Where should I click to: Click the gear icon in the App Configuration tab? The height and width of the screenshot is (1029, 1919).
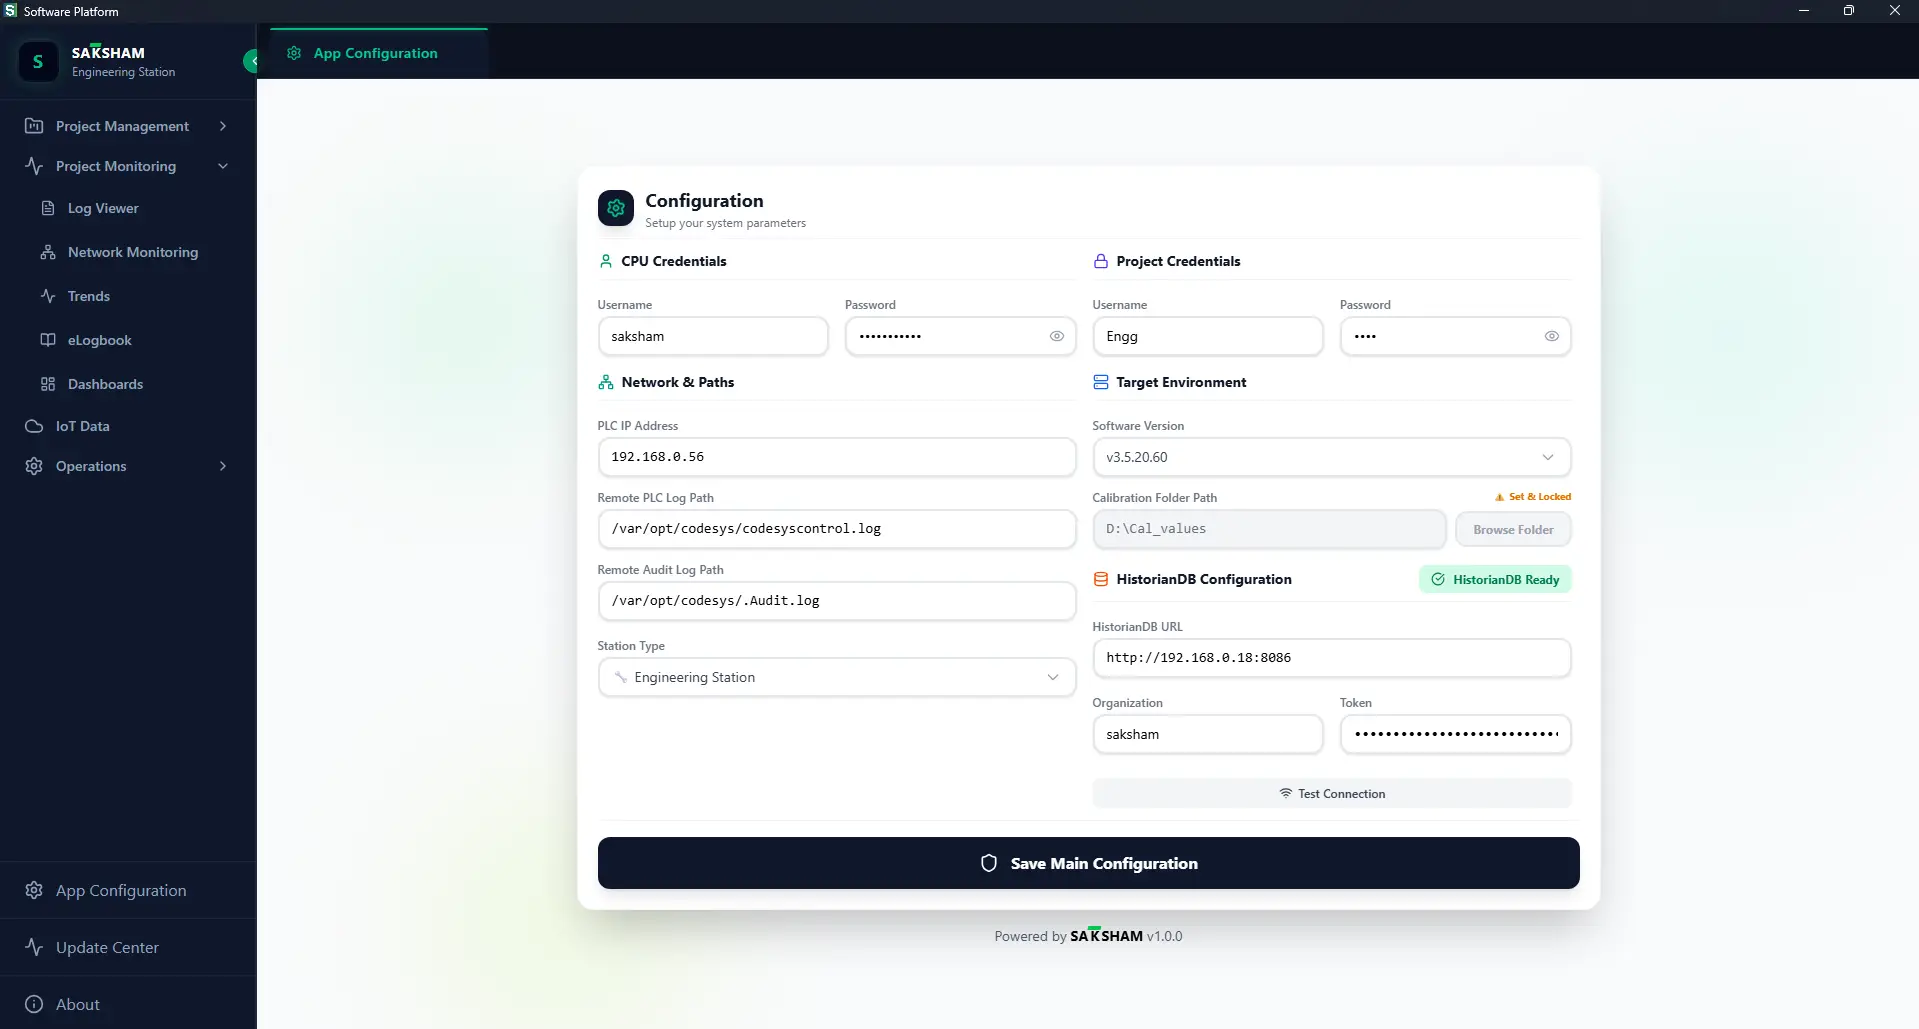[x=294, y=53]
